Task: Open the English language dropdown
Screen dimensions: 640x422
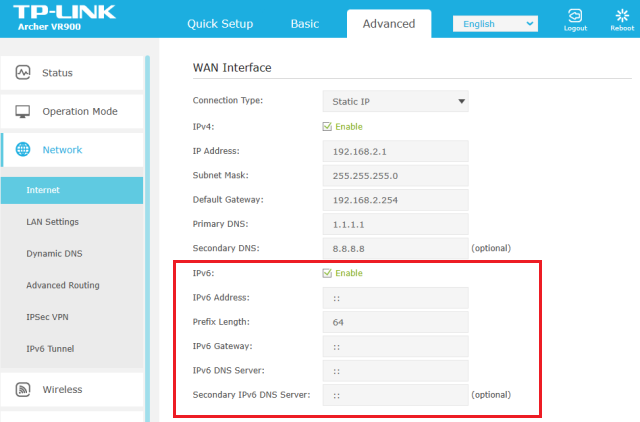Action: [494, 24]
